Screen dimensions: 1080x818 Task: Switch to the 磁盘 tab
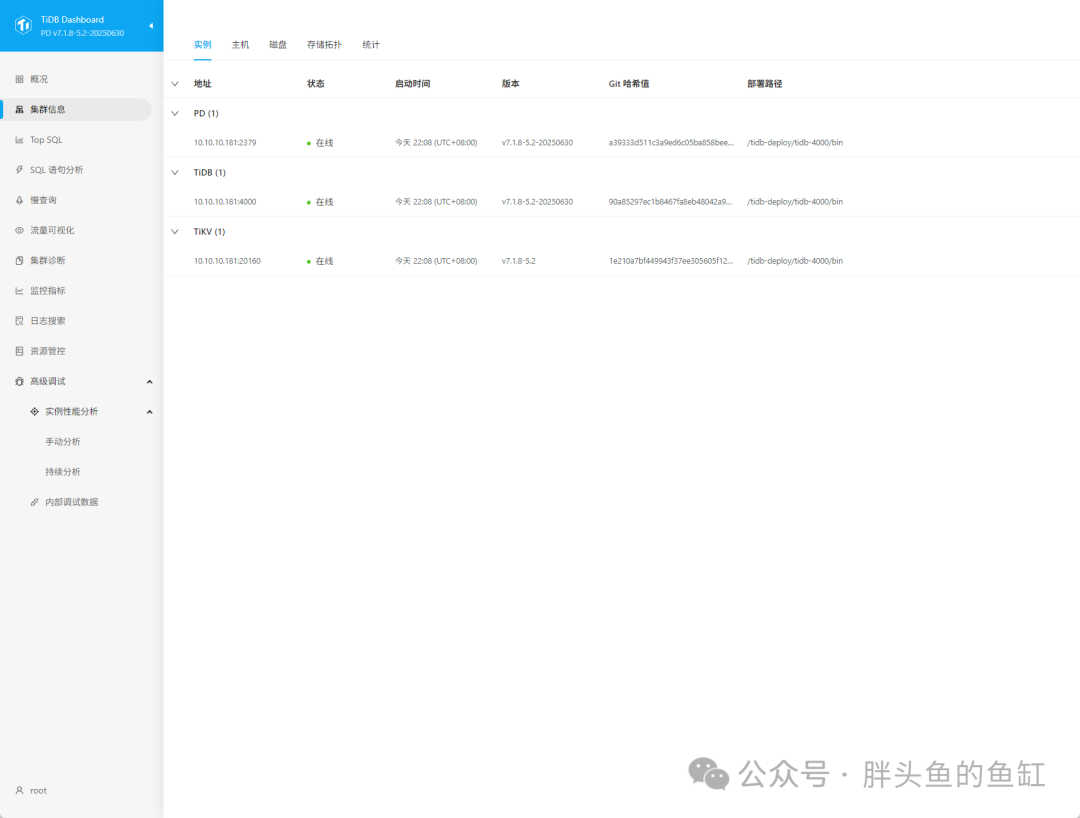[x=278, y=45]
